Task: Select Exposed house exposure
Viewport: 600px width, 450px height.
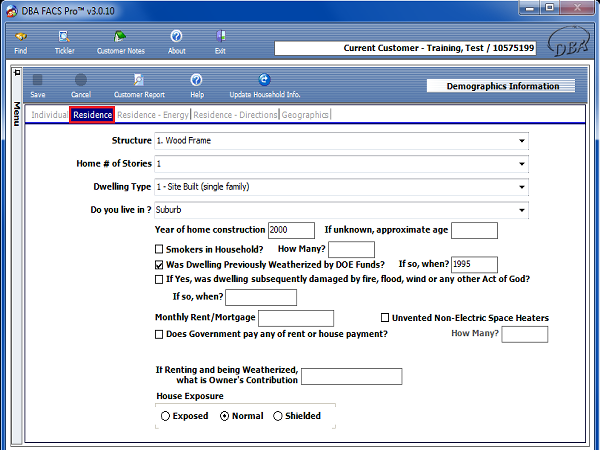Action: [x=165, y=416]
